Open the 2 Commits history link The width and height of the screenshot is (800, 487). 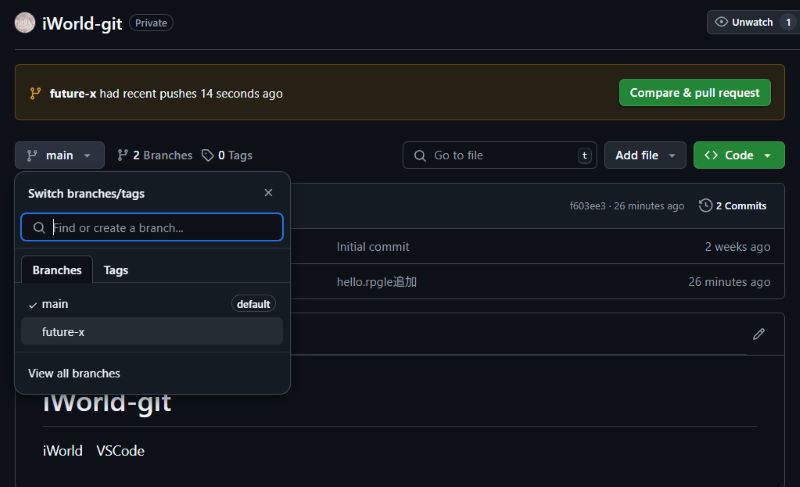coord(732,206)
